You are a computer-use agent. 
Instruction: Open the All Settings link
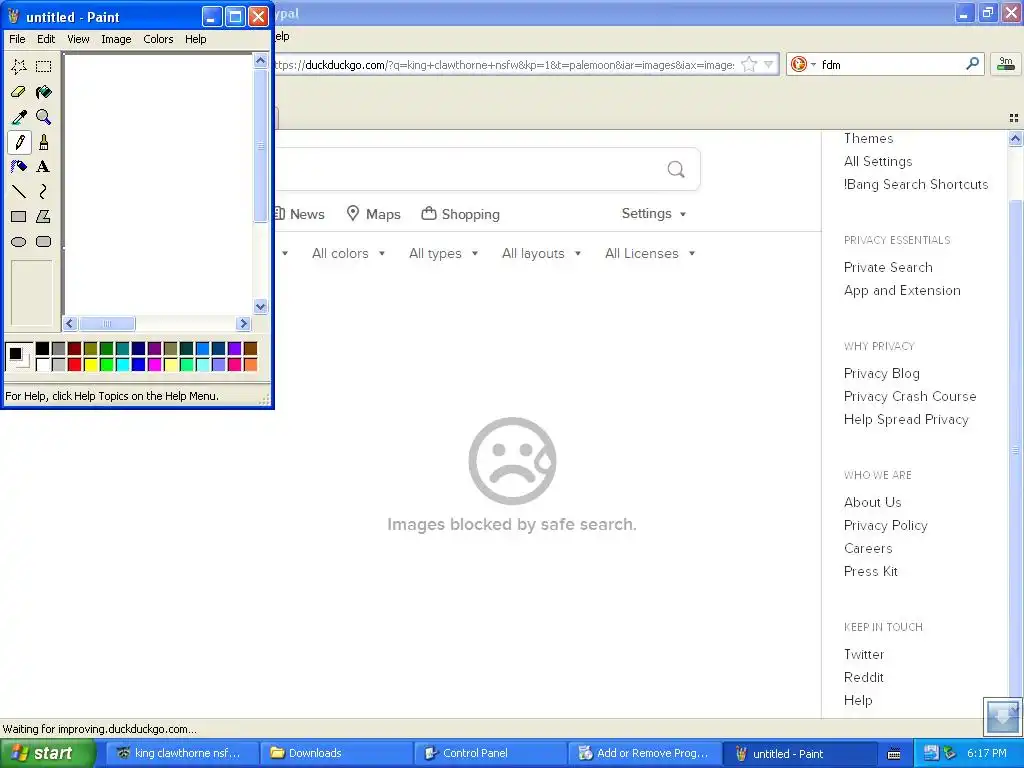click(x=878, y=161)
